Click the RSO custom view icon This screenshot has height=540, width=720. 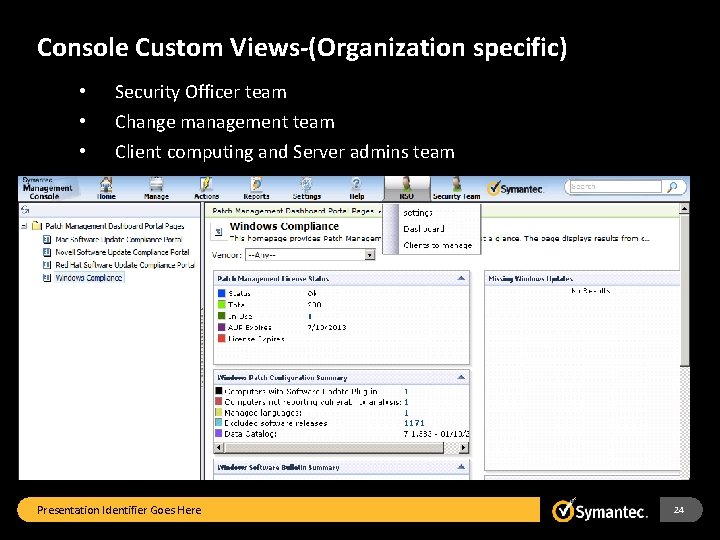(x=407, y=188)
